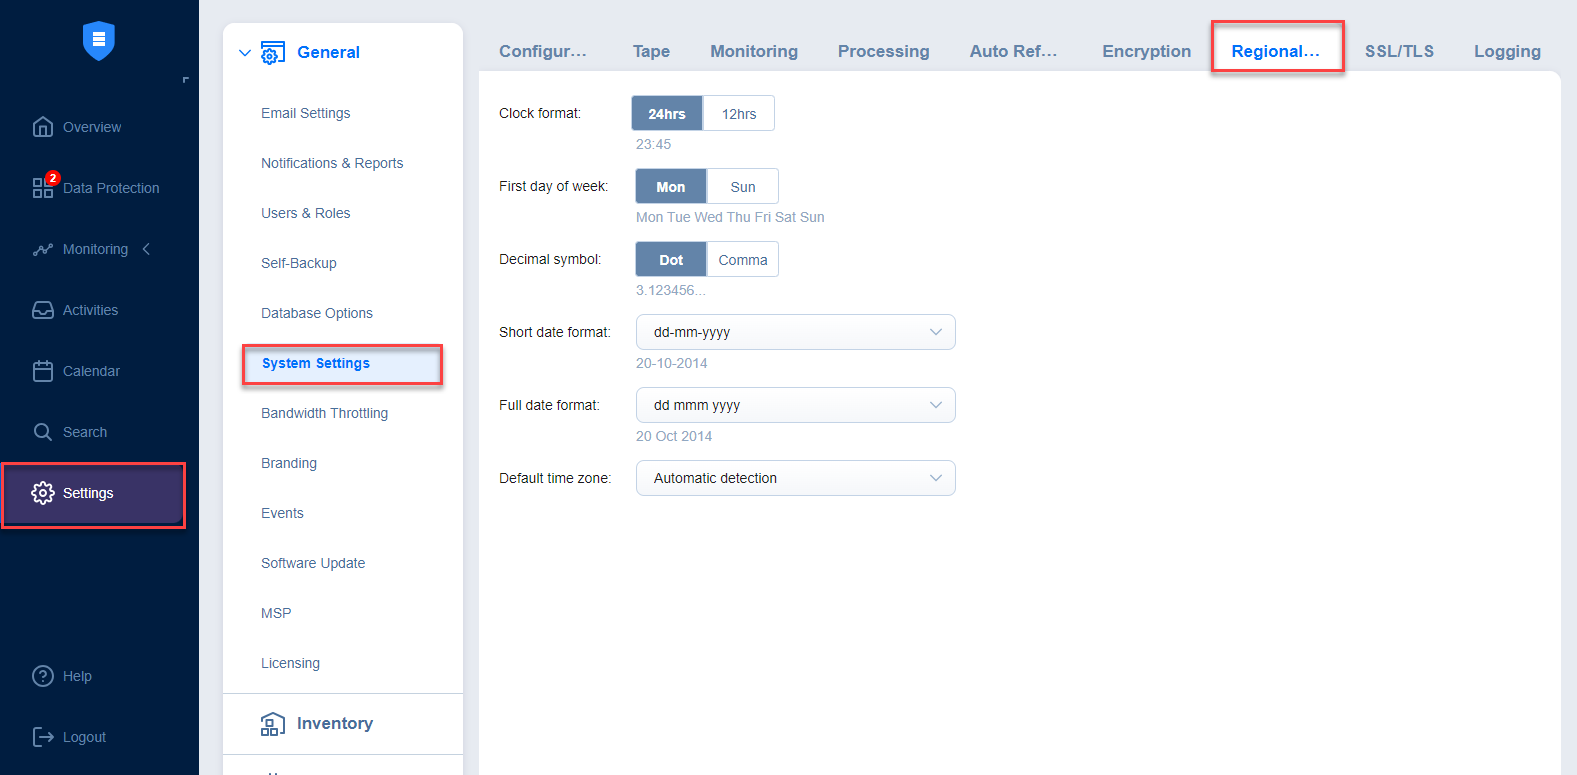Click the Help question mark icon
Screen dimensions: 1577x775
click(42, 676)
